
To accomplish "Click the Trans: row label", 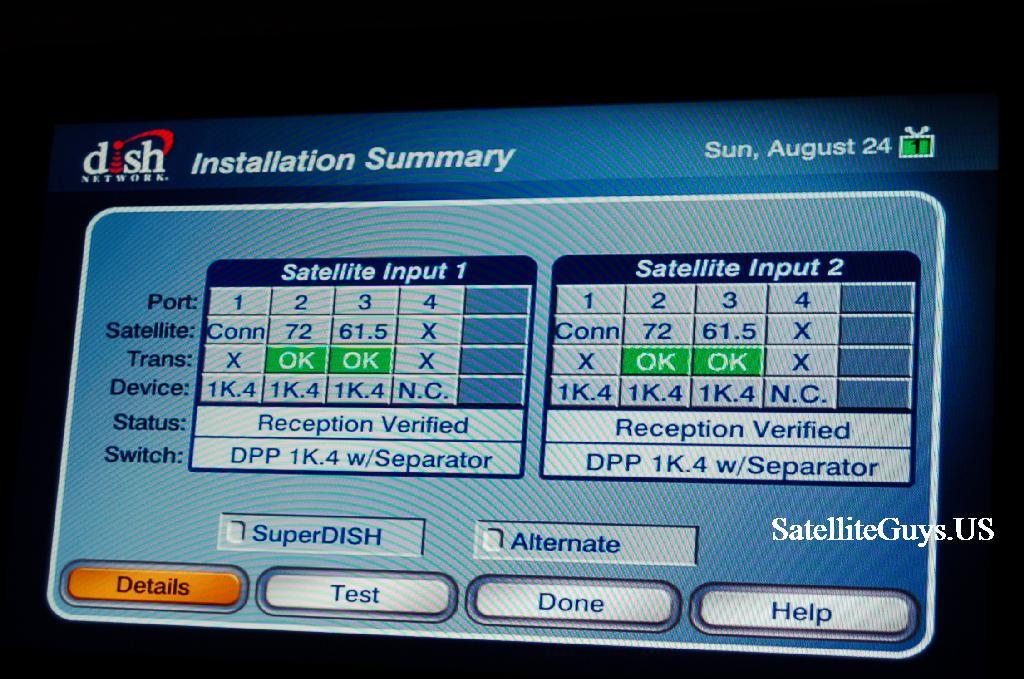I will [160, 358].
